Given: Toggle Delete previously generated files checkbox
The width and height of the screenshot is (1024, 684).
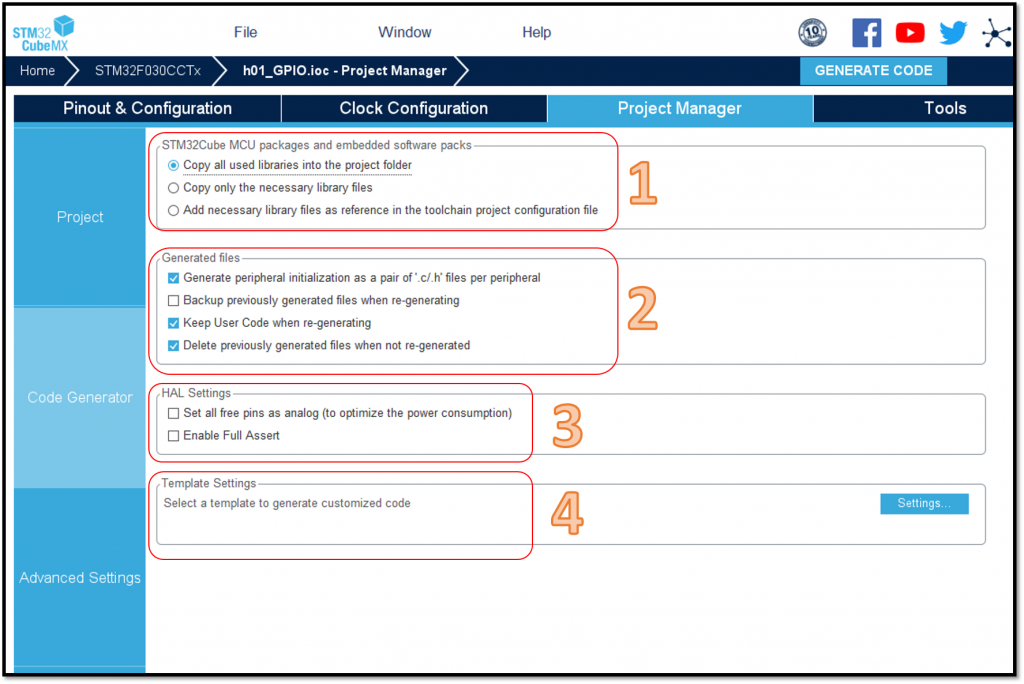Looking at the screenshot, I should [173, 346].
